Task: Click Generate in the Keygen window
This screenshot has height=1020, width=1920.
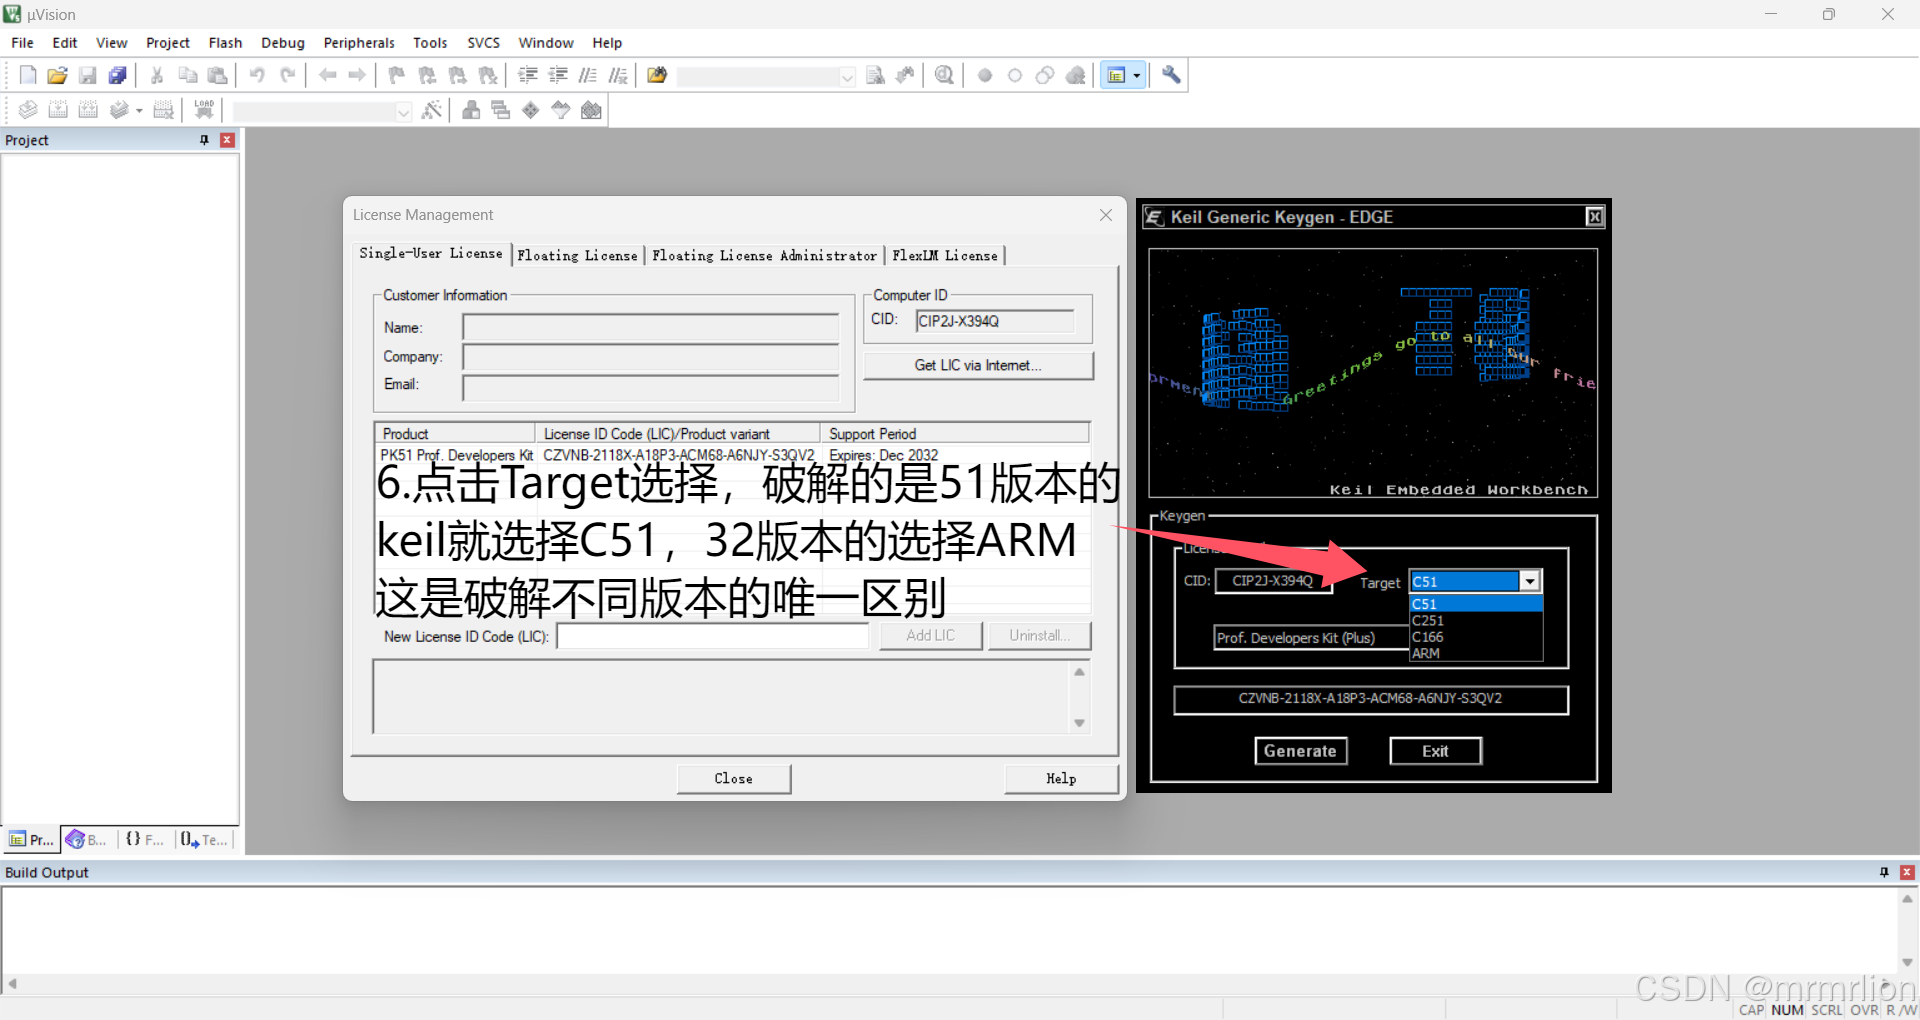Action: click(1300, 751)
